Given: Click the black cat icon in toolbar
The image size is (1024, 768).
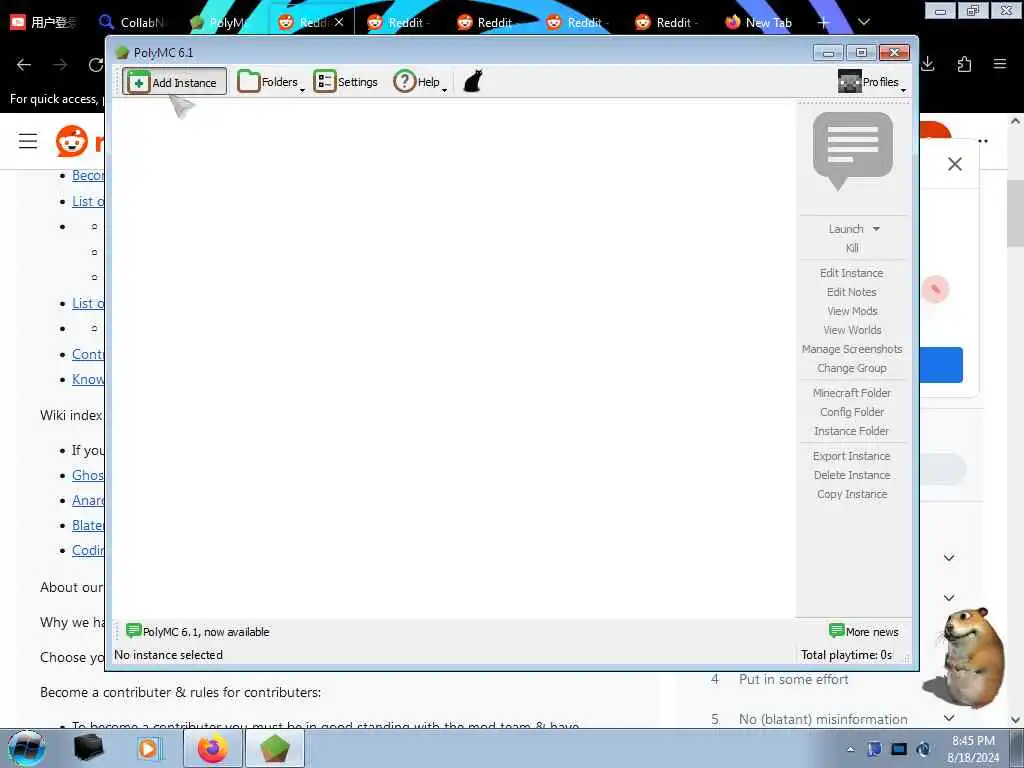Looking at the screenshot, I should tap(473, 82).
